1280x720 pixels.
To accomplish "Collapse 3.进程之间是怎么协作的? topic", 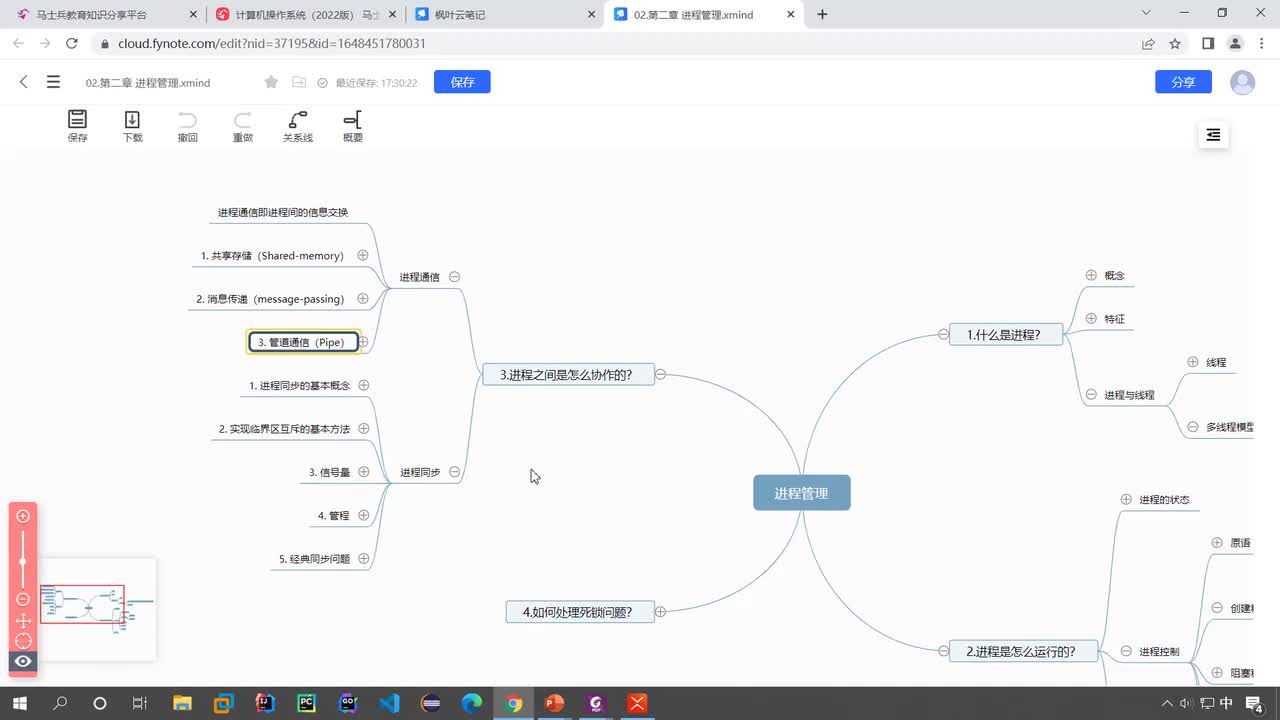I will point(660,375).
